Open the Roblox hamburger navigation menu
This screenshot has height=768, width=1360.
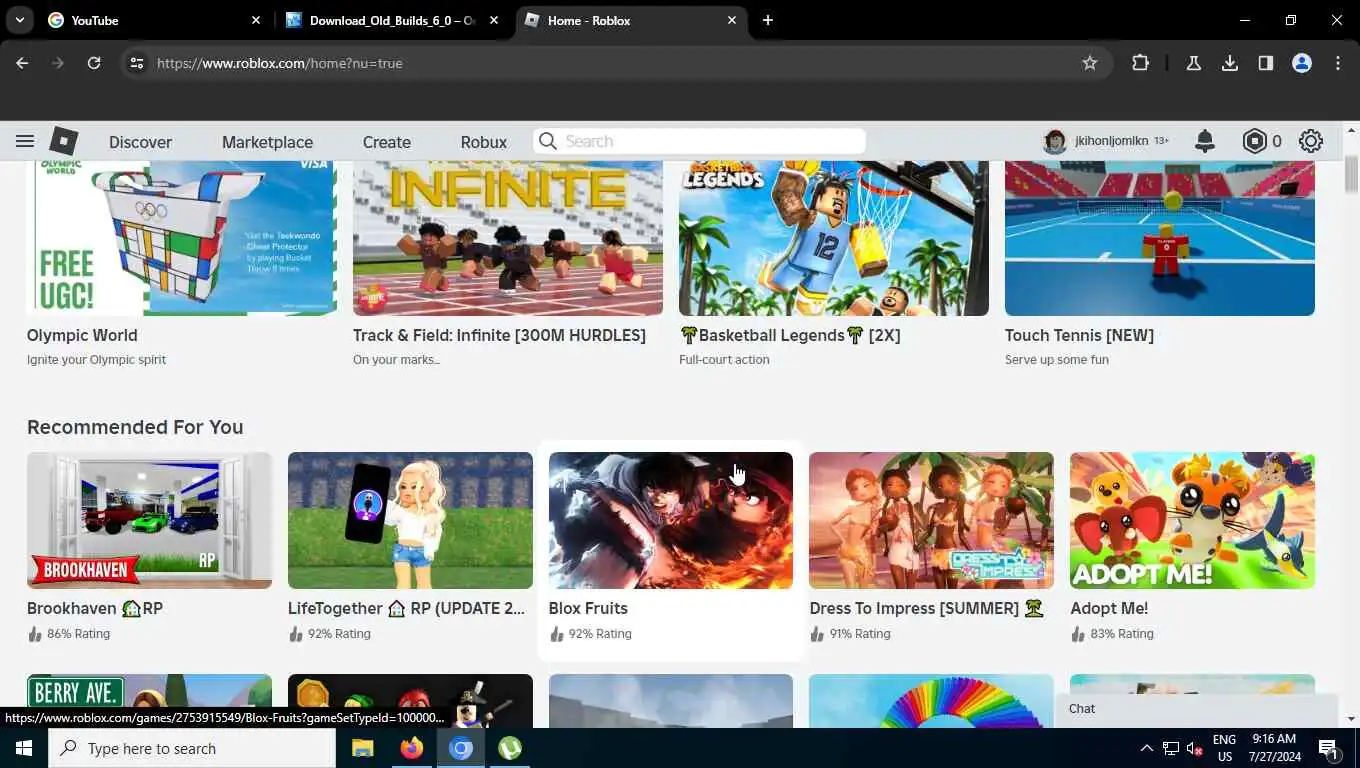[x=25, y=142]
